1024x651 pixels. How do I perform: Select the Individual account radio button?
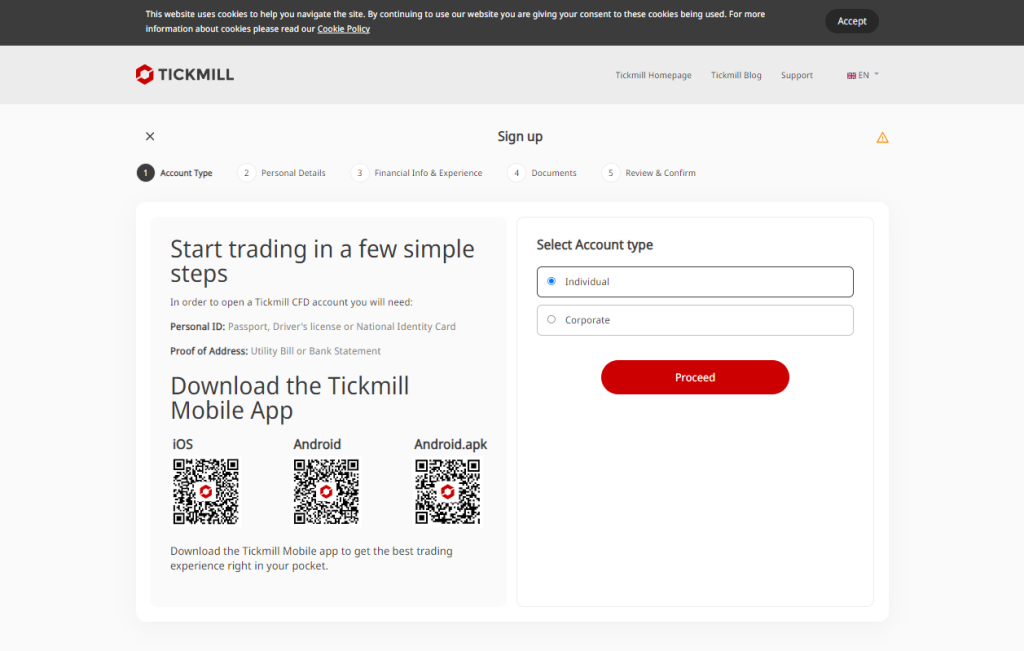[x=551, y=281]
